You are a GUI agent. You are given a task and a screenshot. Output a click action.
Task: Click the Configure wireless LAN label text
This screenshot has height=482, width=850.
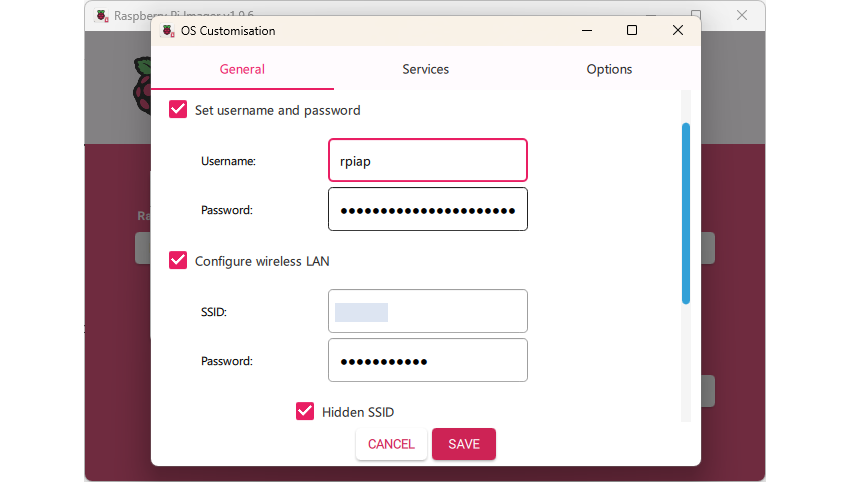click(x=262, y=261)
